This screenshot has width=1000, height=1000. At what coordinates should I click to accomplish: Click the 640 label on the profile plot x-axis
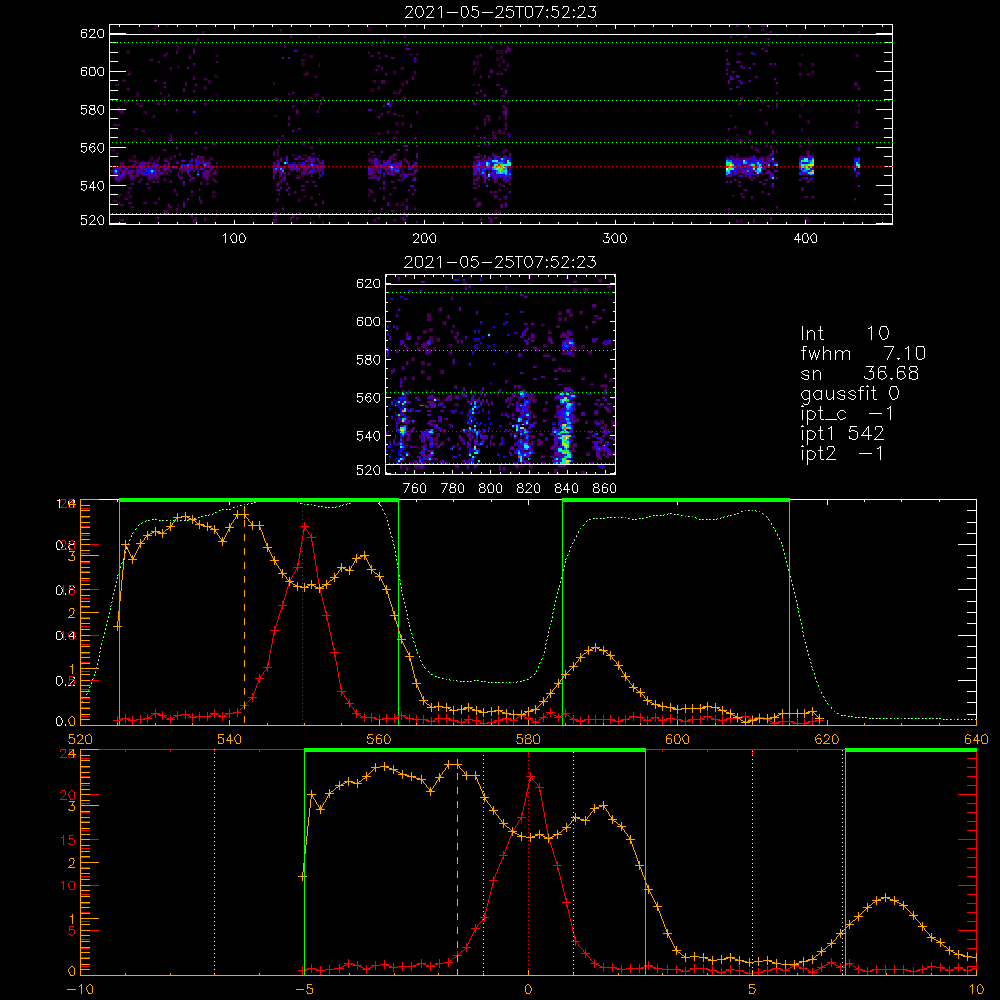coord(976,739)
